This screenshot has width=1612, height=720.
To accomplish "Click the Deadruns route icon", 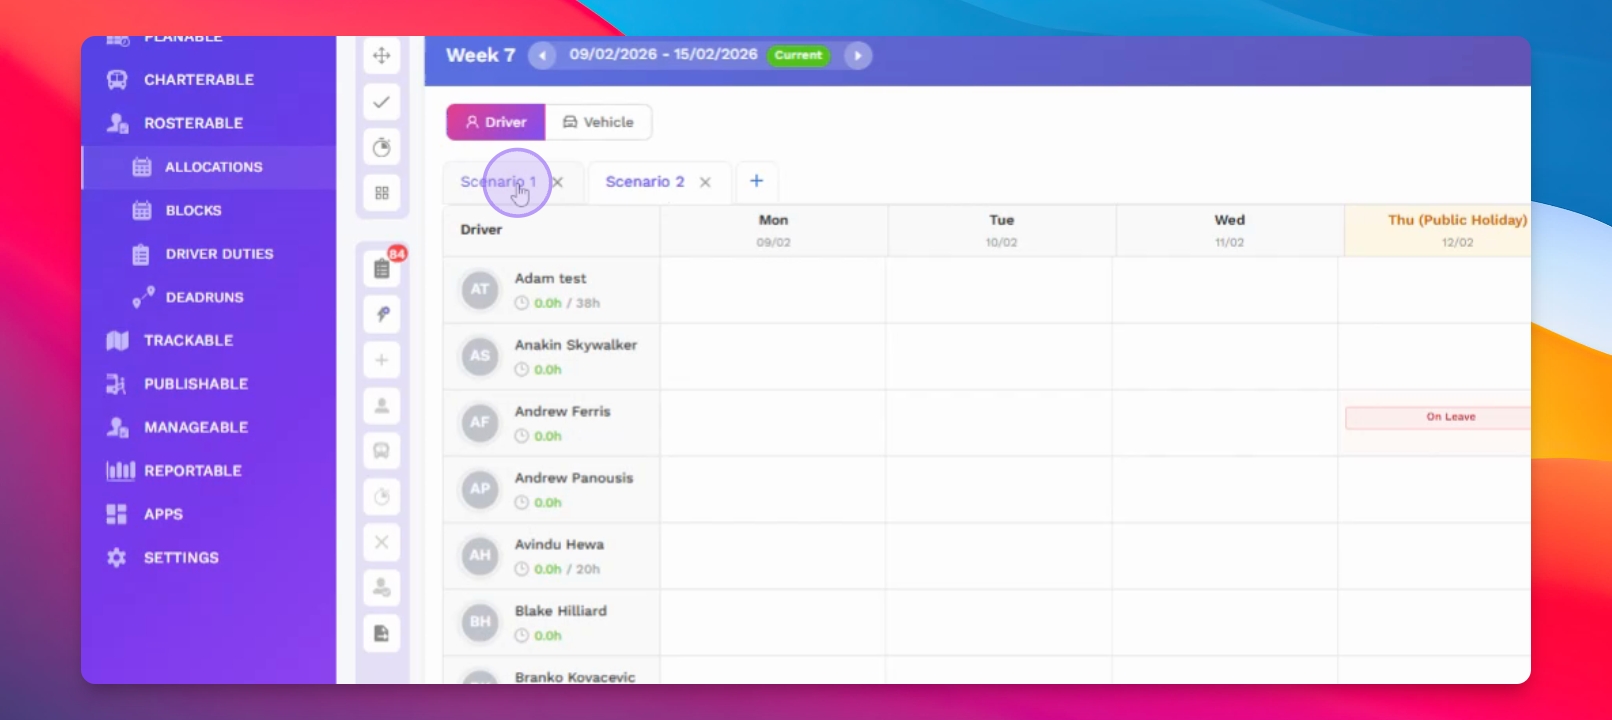I will pos(144,297).
